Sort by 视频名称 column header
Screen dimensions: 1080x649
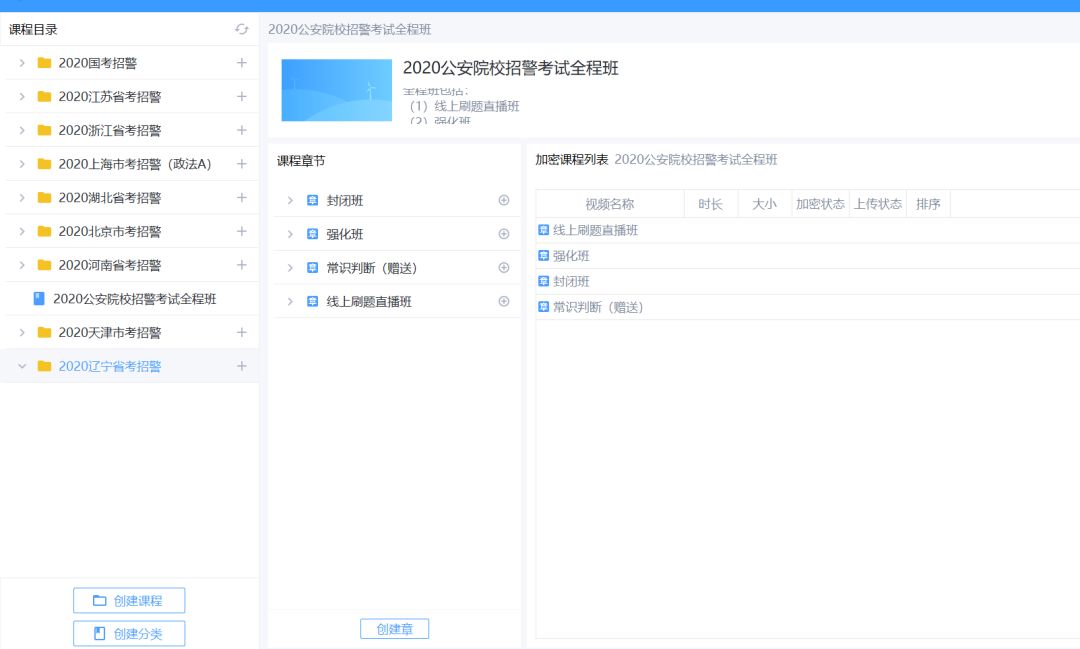pos(610,204)
